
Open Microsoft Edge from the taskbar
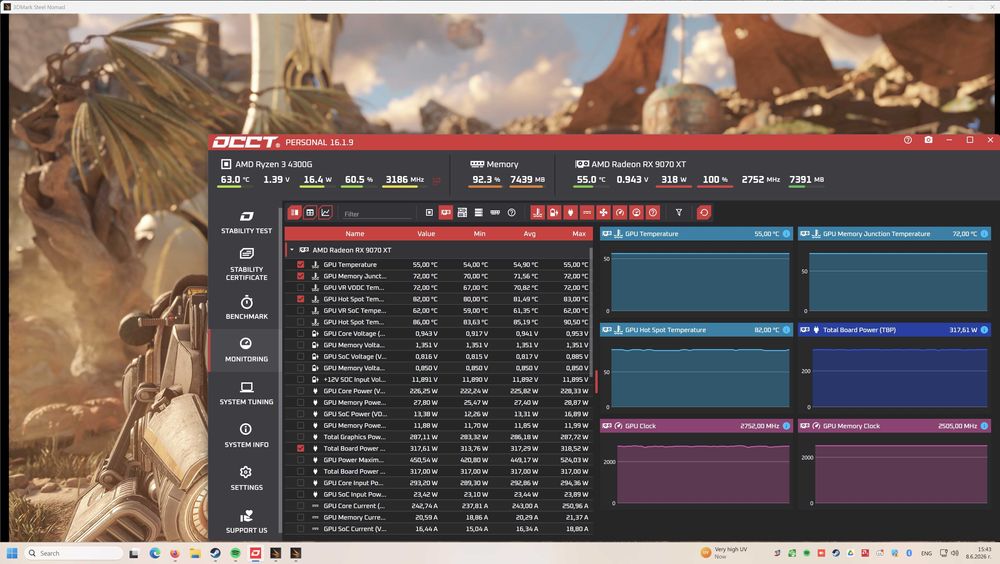[x=154, y=553]
